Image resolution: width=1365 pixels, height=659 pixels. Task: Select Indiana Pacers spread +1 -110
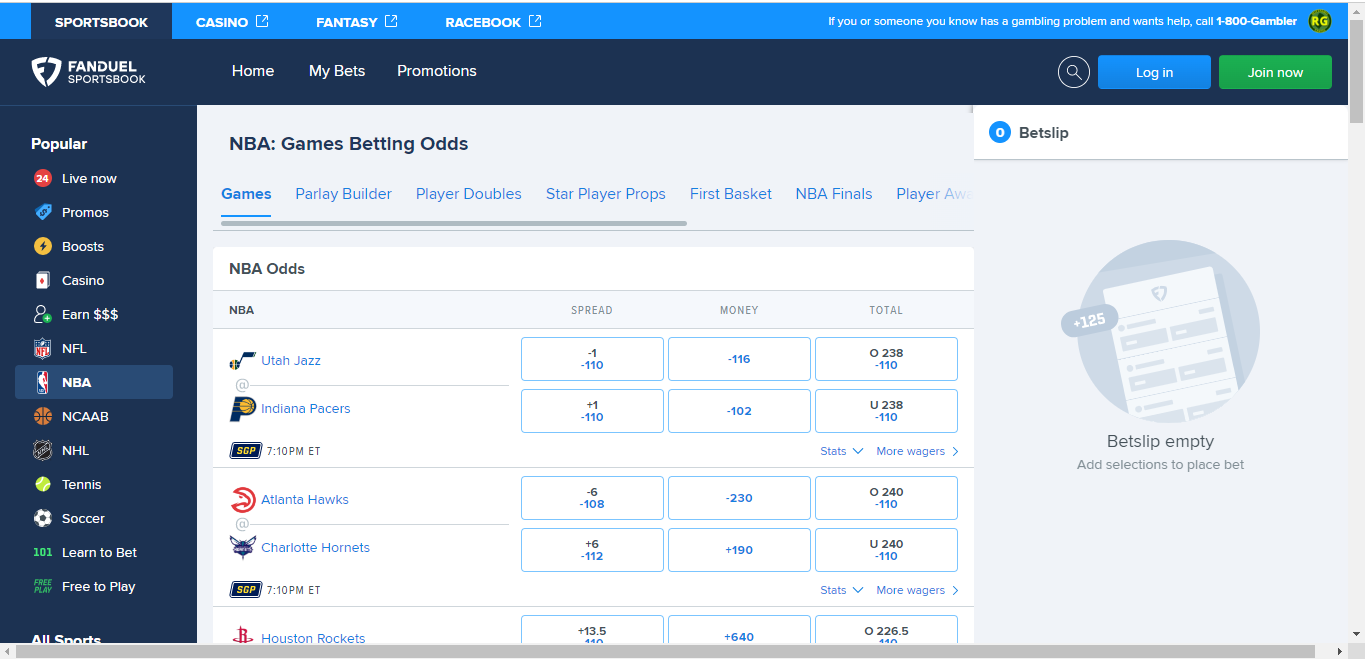[592, 411]
